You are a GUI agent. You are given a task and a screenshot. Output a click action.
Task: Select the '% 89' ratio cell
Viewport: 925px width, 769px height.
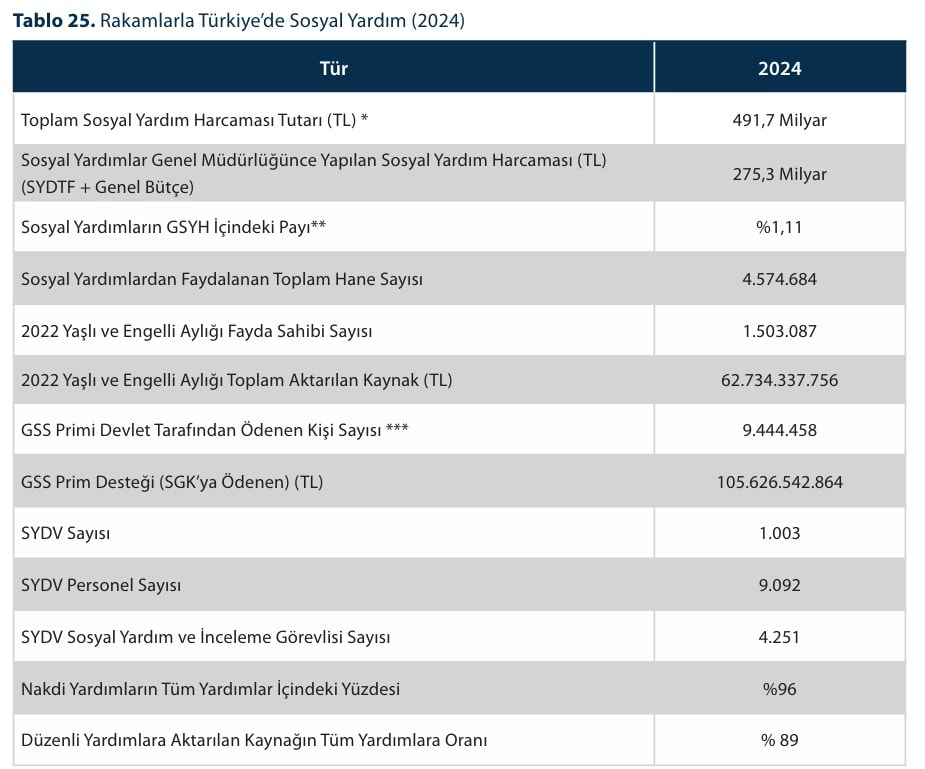(x=779, y=740)
